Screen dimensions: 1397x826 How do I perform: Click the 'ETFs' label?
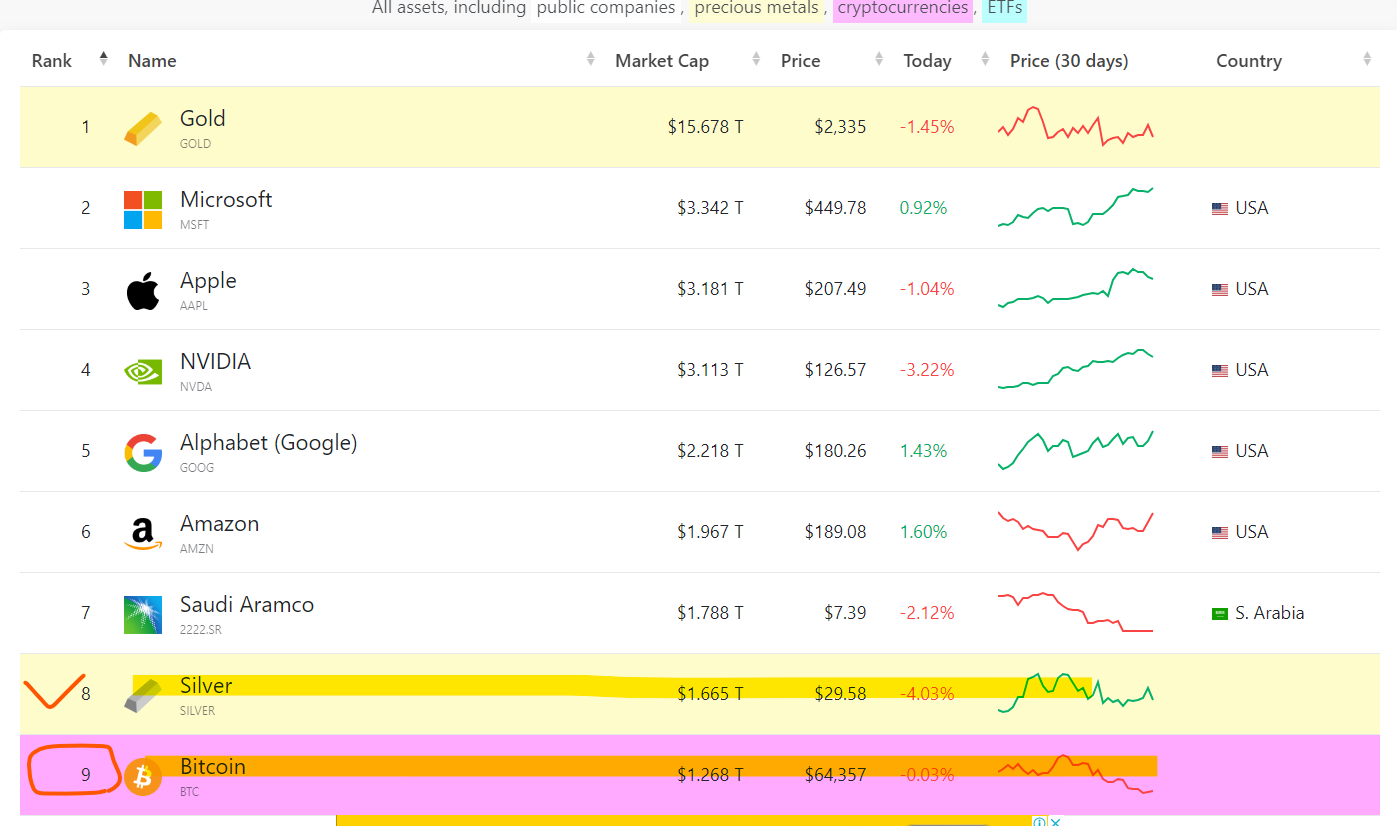[x=1005, y=9]
